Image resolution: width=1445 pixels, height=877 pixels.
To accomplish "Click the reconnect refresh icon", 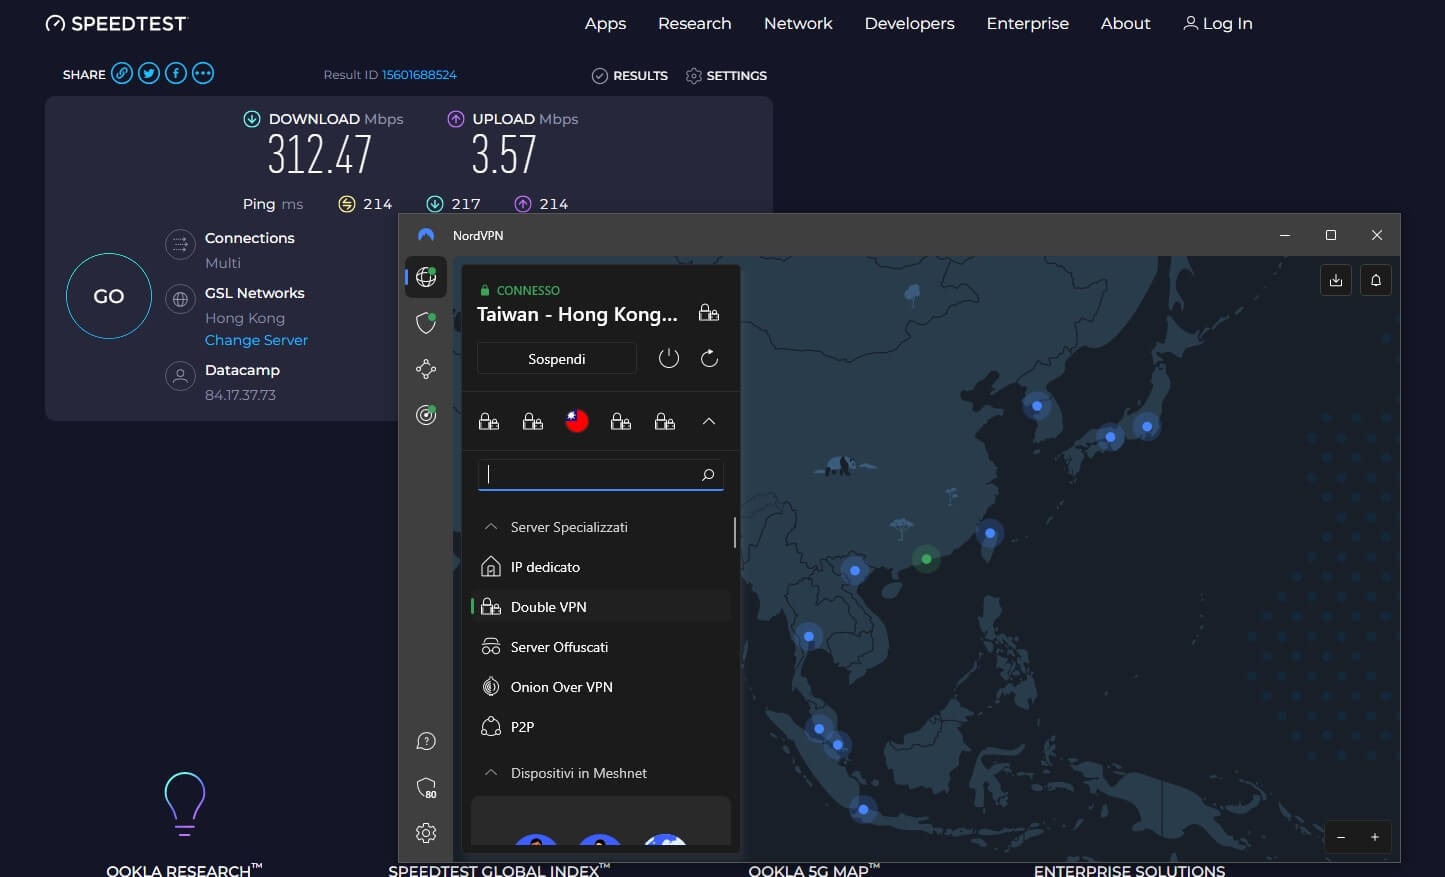I will 709,358.
